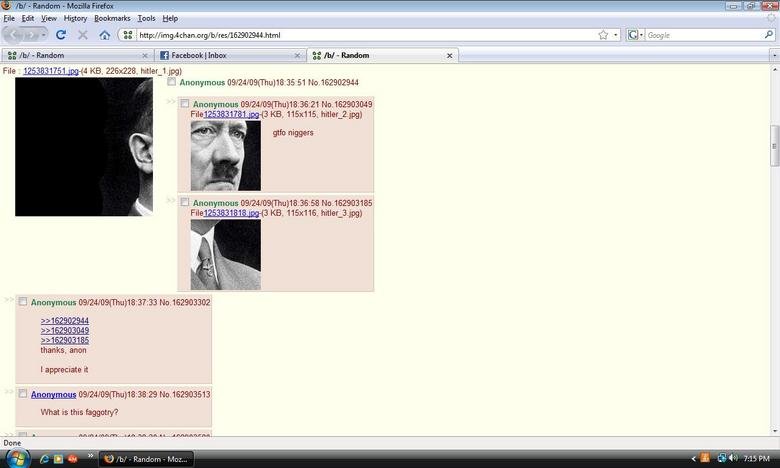The width and height of the screenshot is (780, 468).
Task: Click the Home icon in the toolbar
Action: 104,35
